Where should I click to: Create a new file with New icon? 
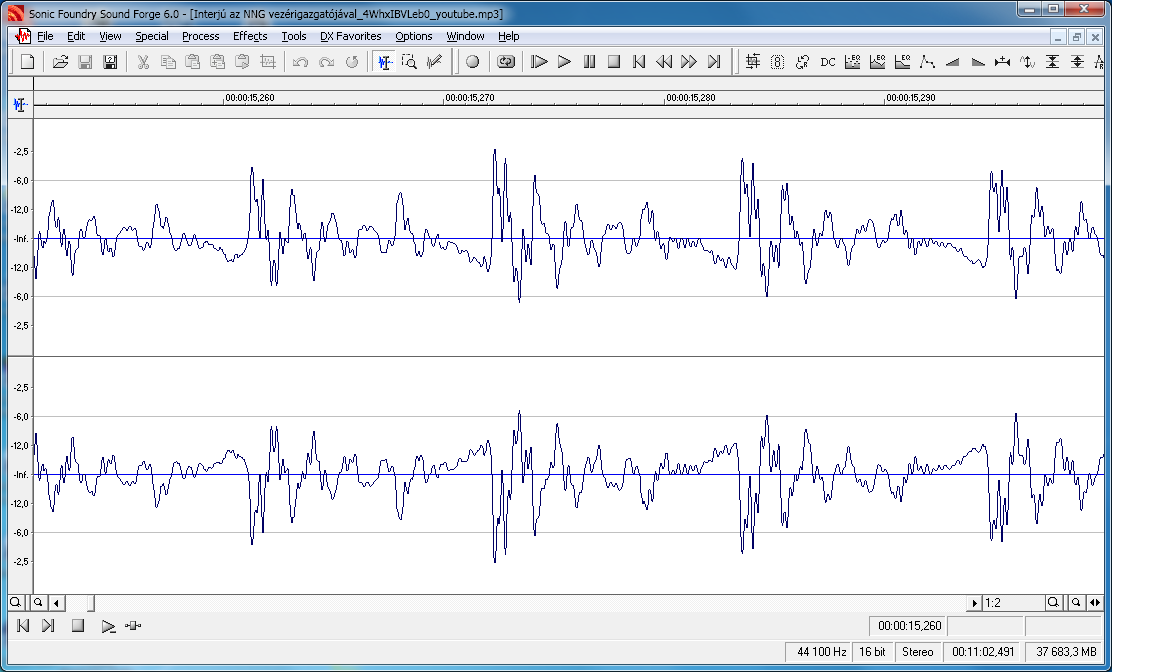tap(27, 62)
